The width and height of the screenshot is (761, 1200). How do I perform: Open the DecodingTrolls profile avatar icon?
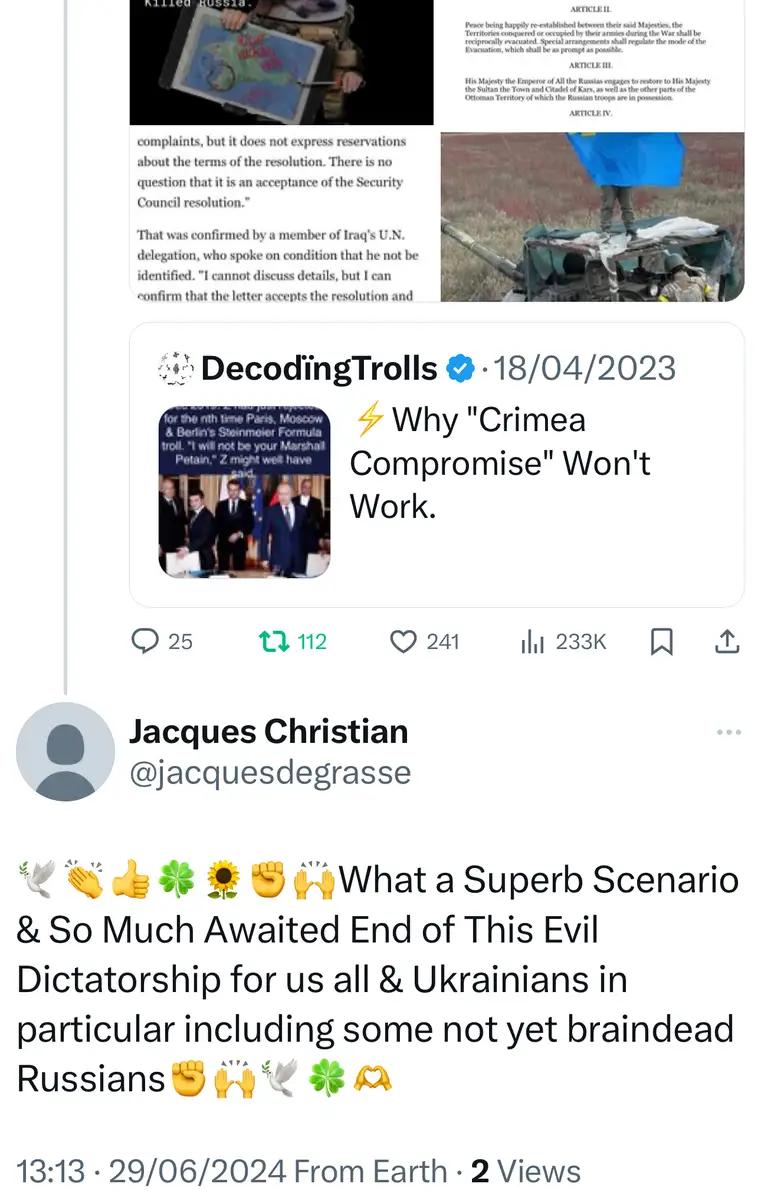click(x=176, y=369)
